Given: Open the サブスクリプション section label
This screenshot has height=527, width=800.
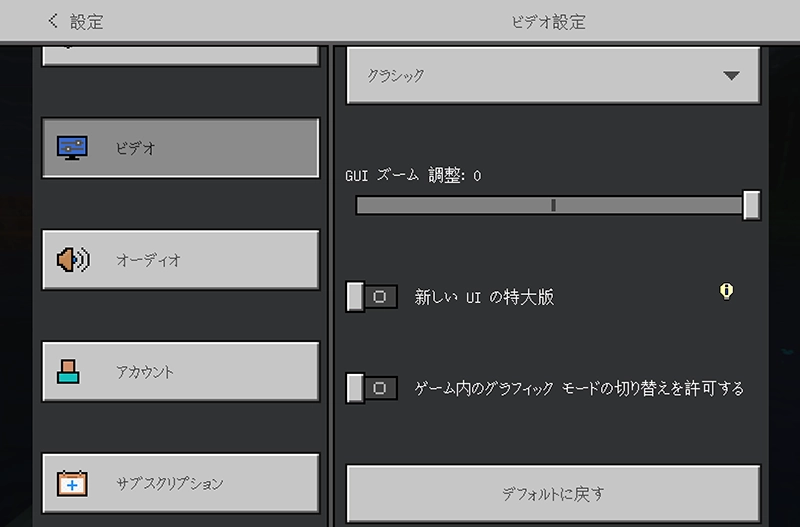Looking at the screenshot, I should 170,483.
